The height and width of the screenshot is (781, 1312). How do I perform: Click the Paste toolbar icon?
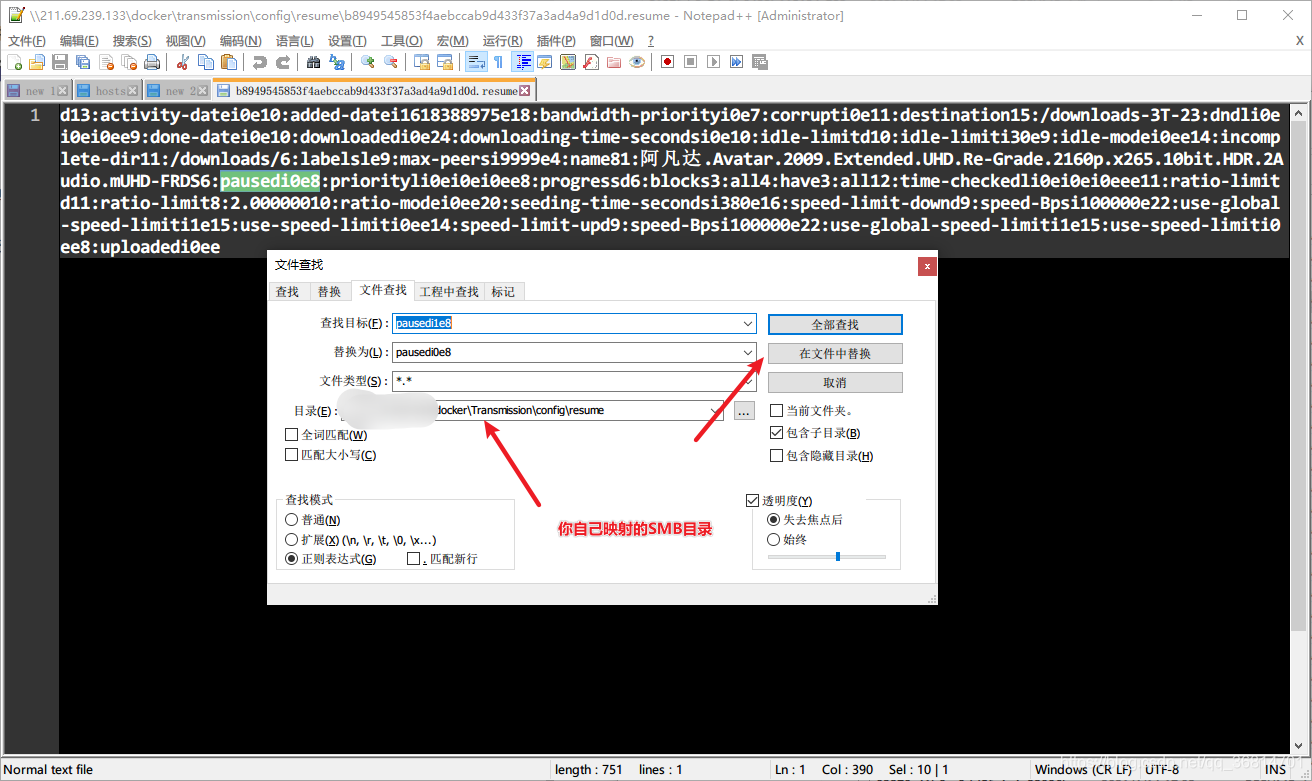tap(229, 62)
